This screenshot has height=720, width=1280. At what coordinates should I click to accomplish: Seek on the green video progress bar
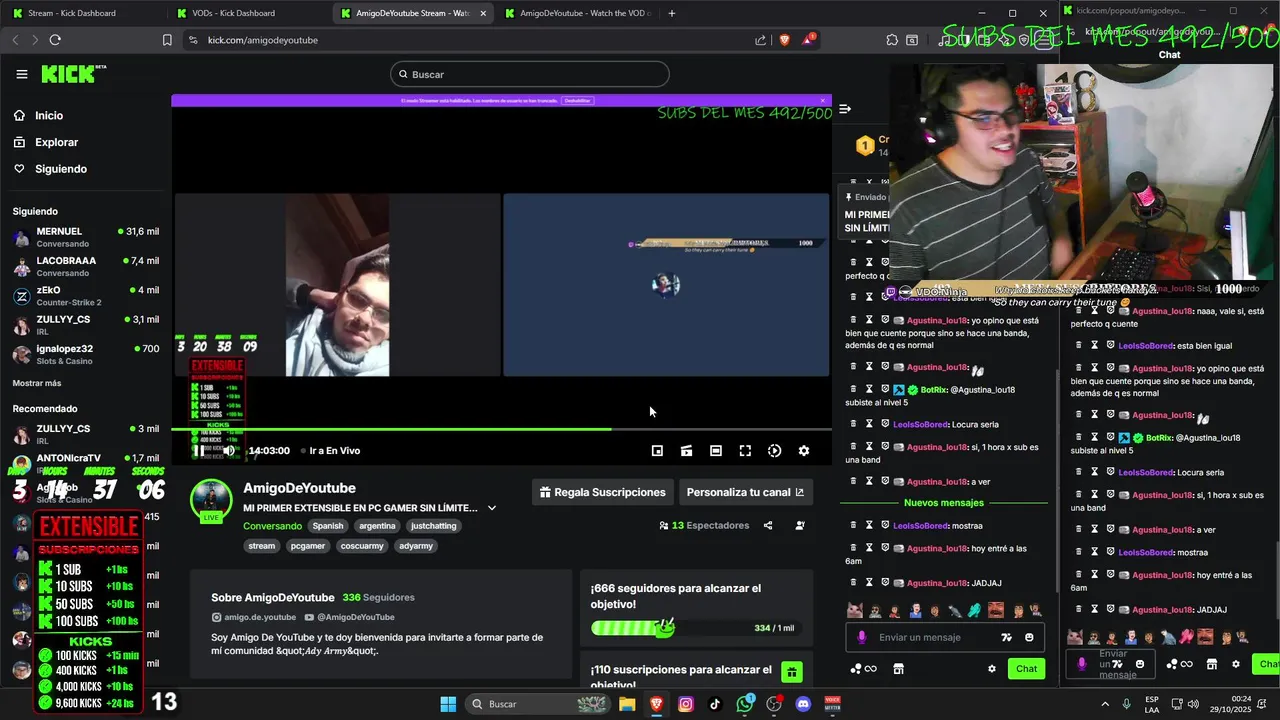[501, 430]
